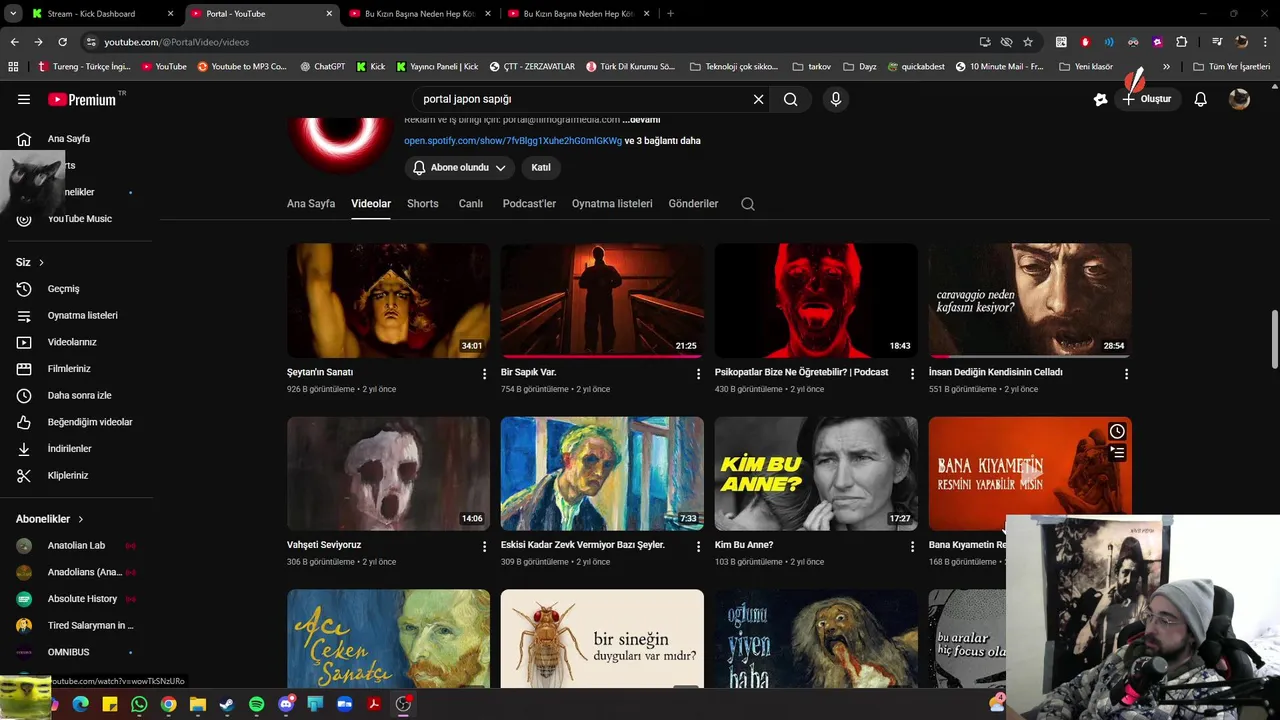Open Spotify from the taskbar
Screen dimensions: 1280x720
pyautogui.click(x=256, y=704)
